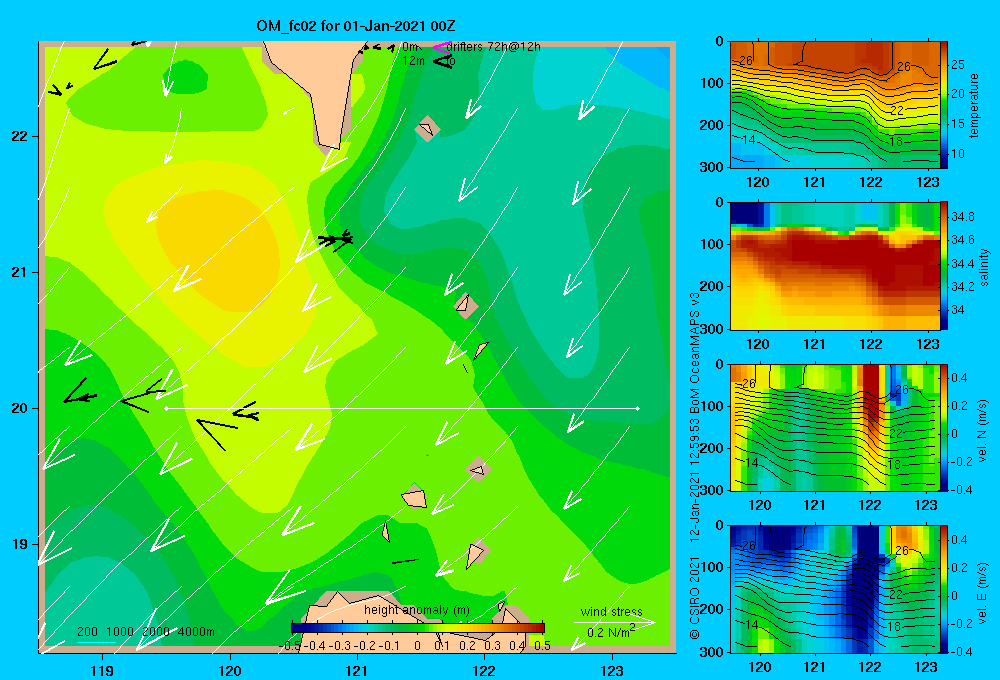The width and height of the screenshot is (1000, 680).
Task: Click the black 12m arrow symbol in the legend
Action: [443, 61]
